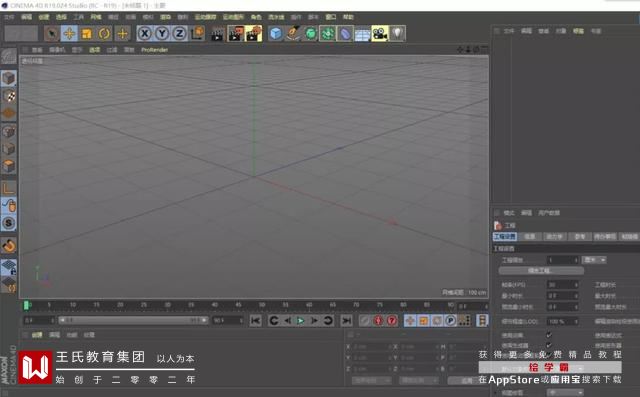The height and width of the screenshot is (397, 640).
Task: Activate the Move tool in top toolbar
Action: (x=69, y=33)
